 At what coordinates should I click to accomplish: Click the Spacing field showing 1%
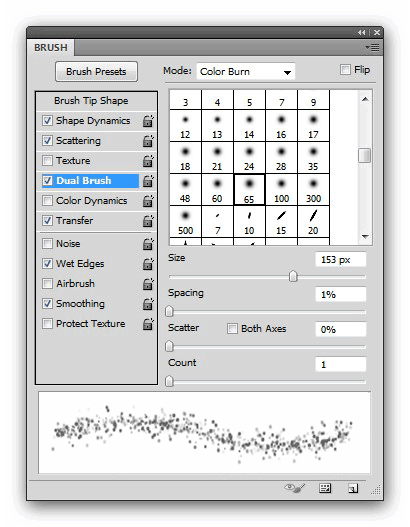click(x=341, y=294)
